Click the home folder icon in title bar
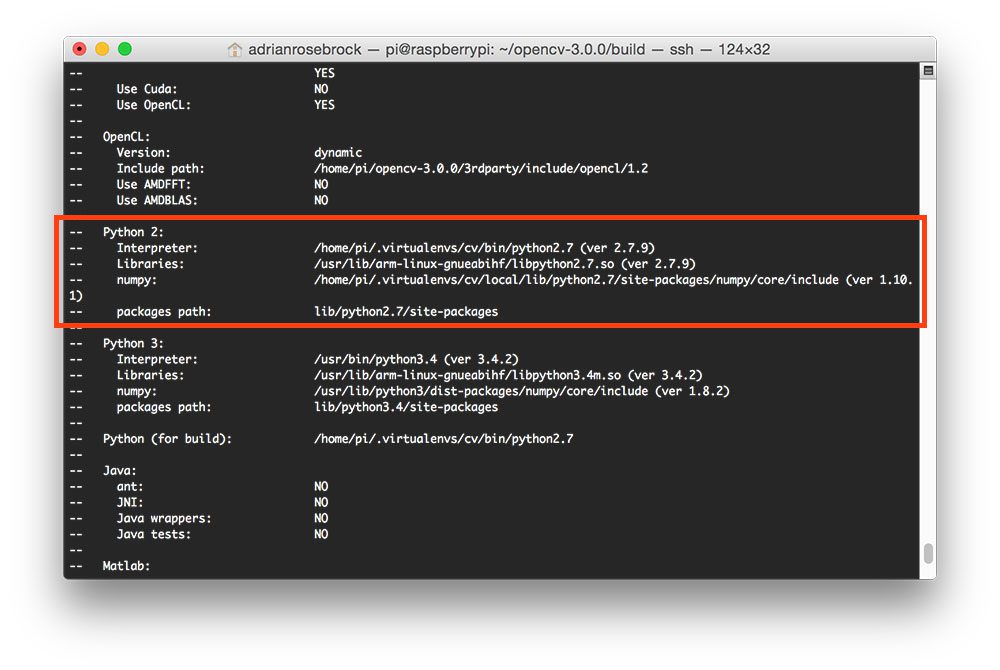 click(x=235, y=49)
